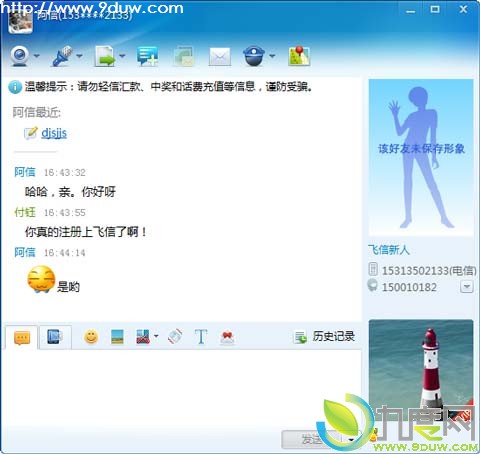Expand the contact number dropdown arrow
Screen dimensions: 480x454
coord(467,287)
